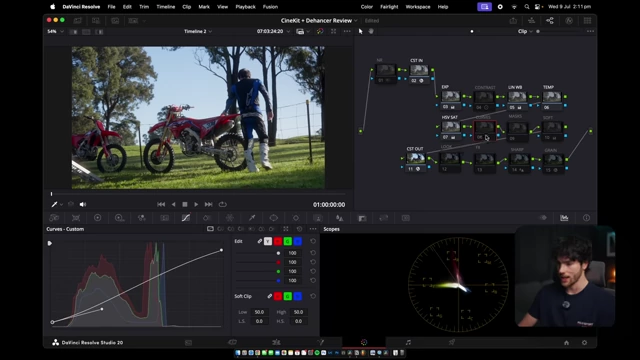Open the Tracker palette icon
Screen dimensions: 640x360
coord(296,218)
